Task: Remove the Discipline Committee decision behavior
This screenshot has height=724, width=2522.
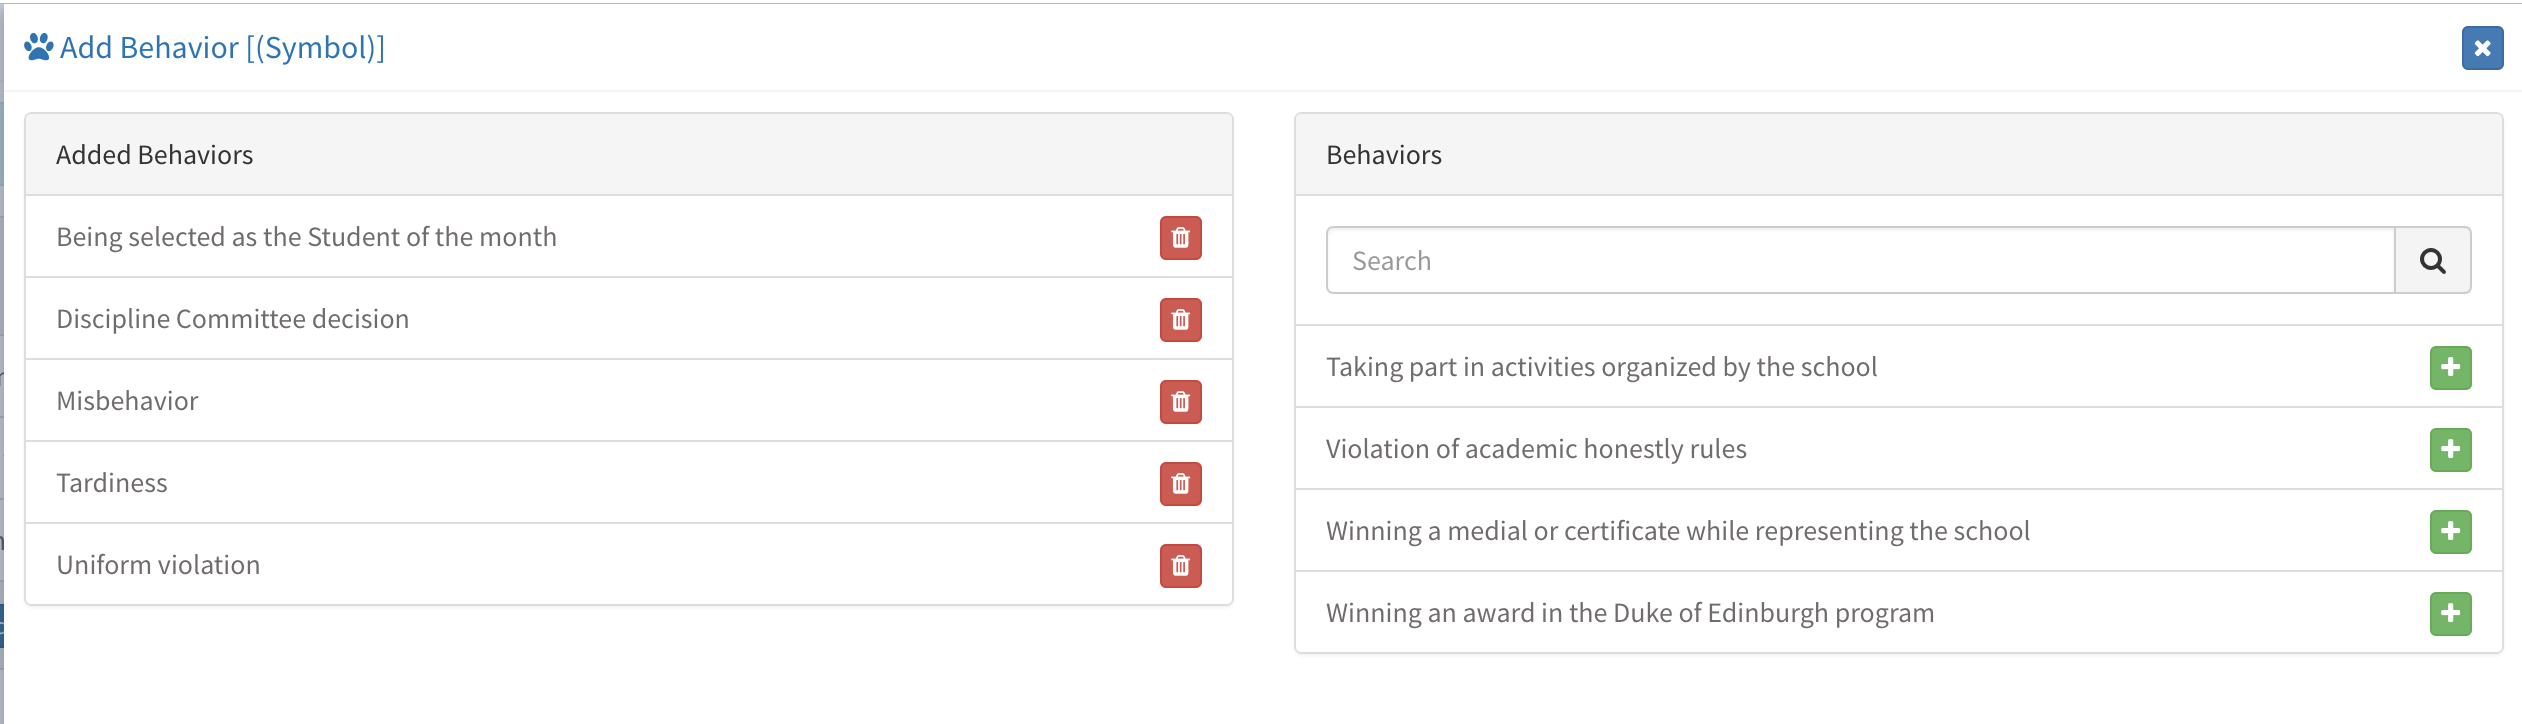Action: point(1180,320)
